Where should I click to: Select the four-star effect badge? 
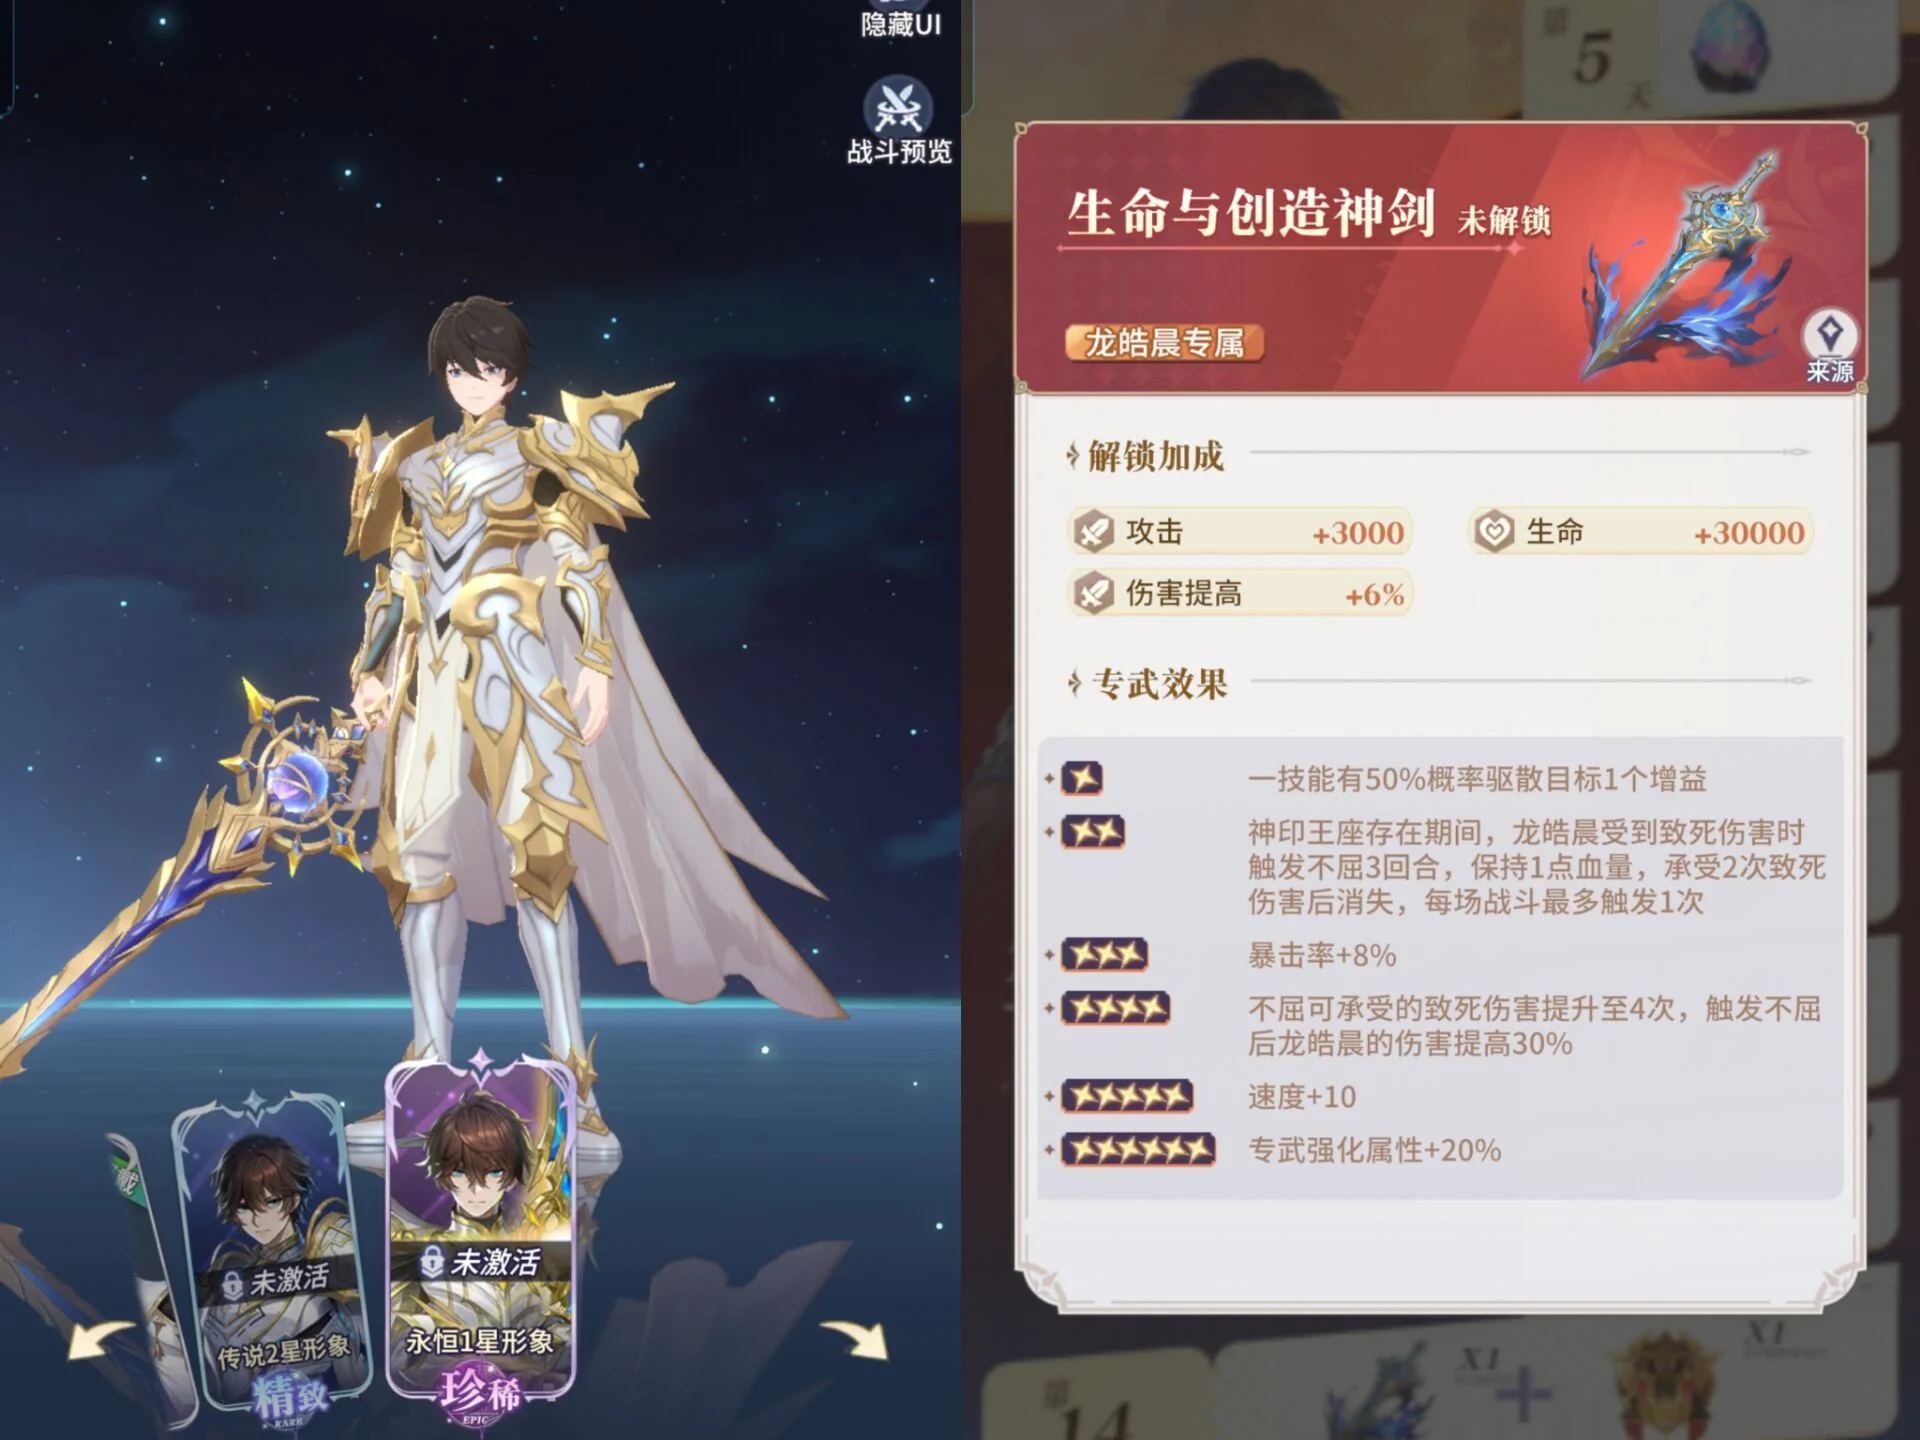pyautogui.click(x=1115, y=1008)
